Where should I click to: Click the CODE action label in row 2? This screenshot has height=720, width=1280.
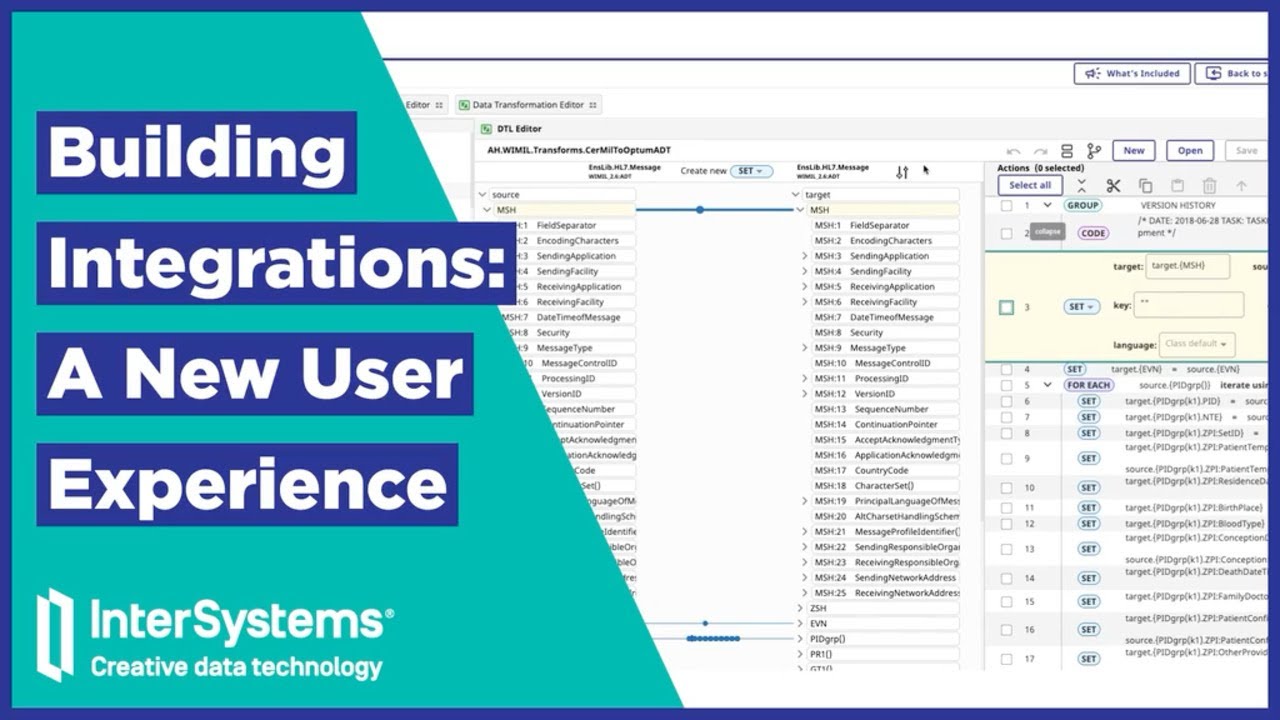tap(1093, 233)
